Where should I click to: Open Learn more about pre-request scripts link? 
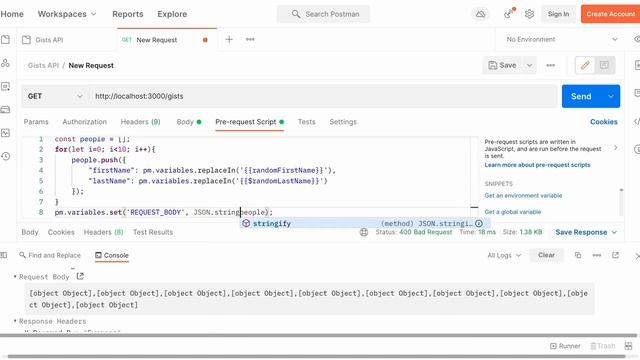537,165
